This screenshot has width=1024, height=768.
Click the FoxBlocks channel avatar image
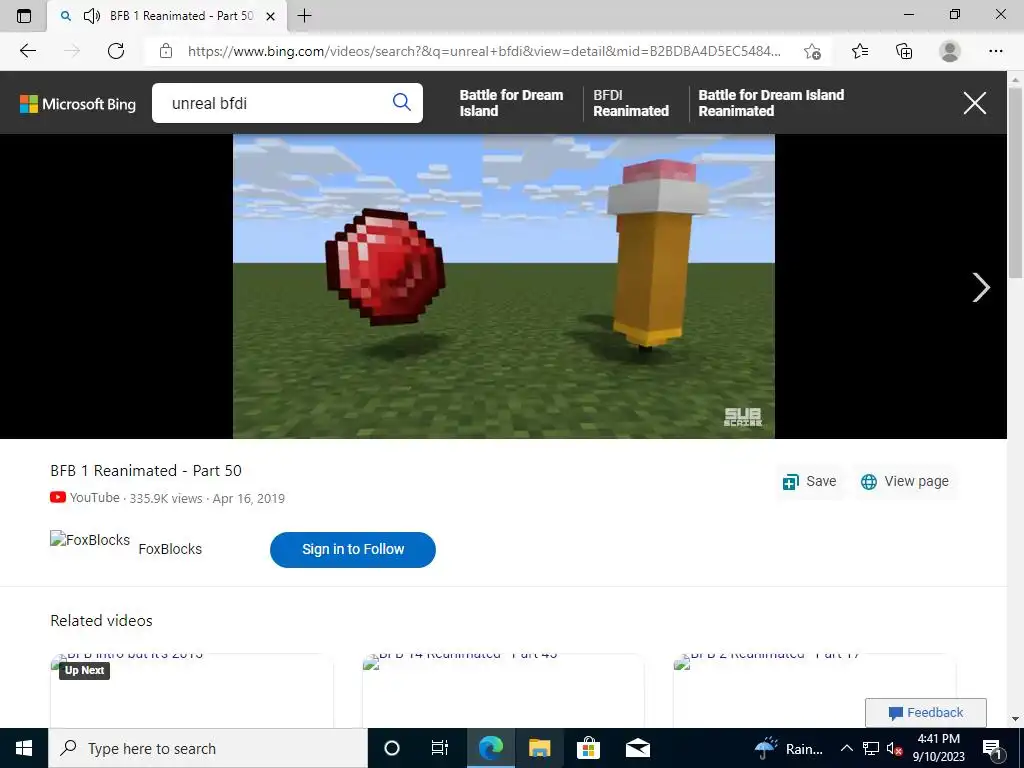[90, 540]
